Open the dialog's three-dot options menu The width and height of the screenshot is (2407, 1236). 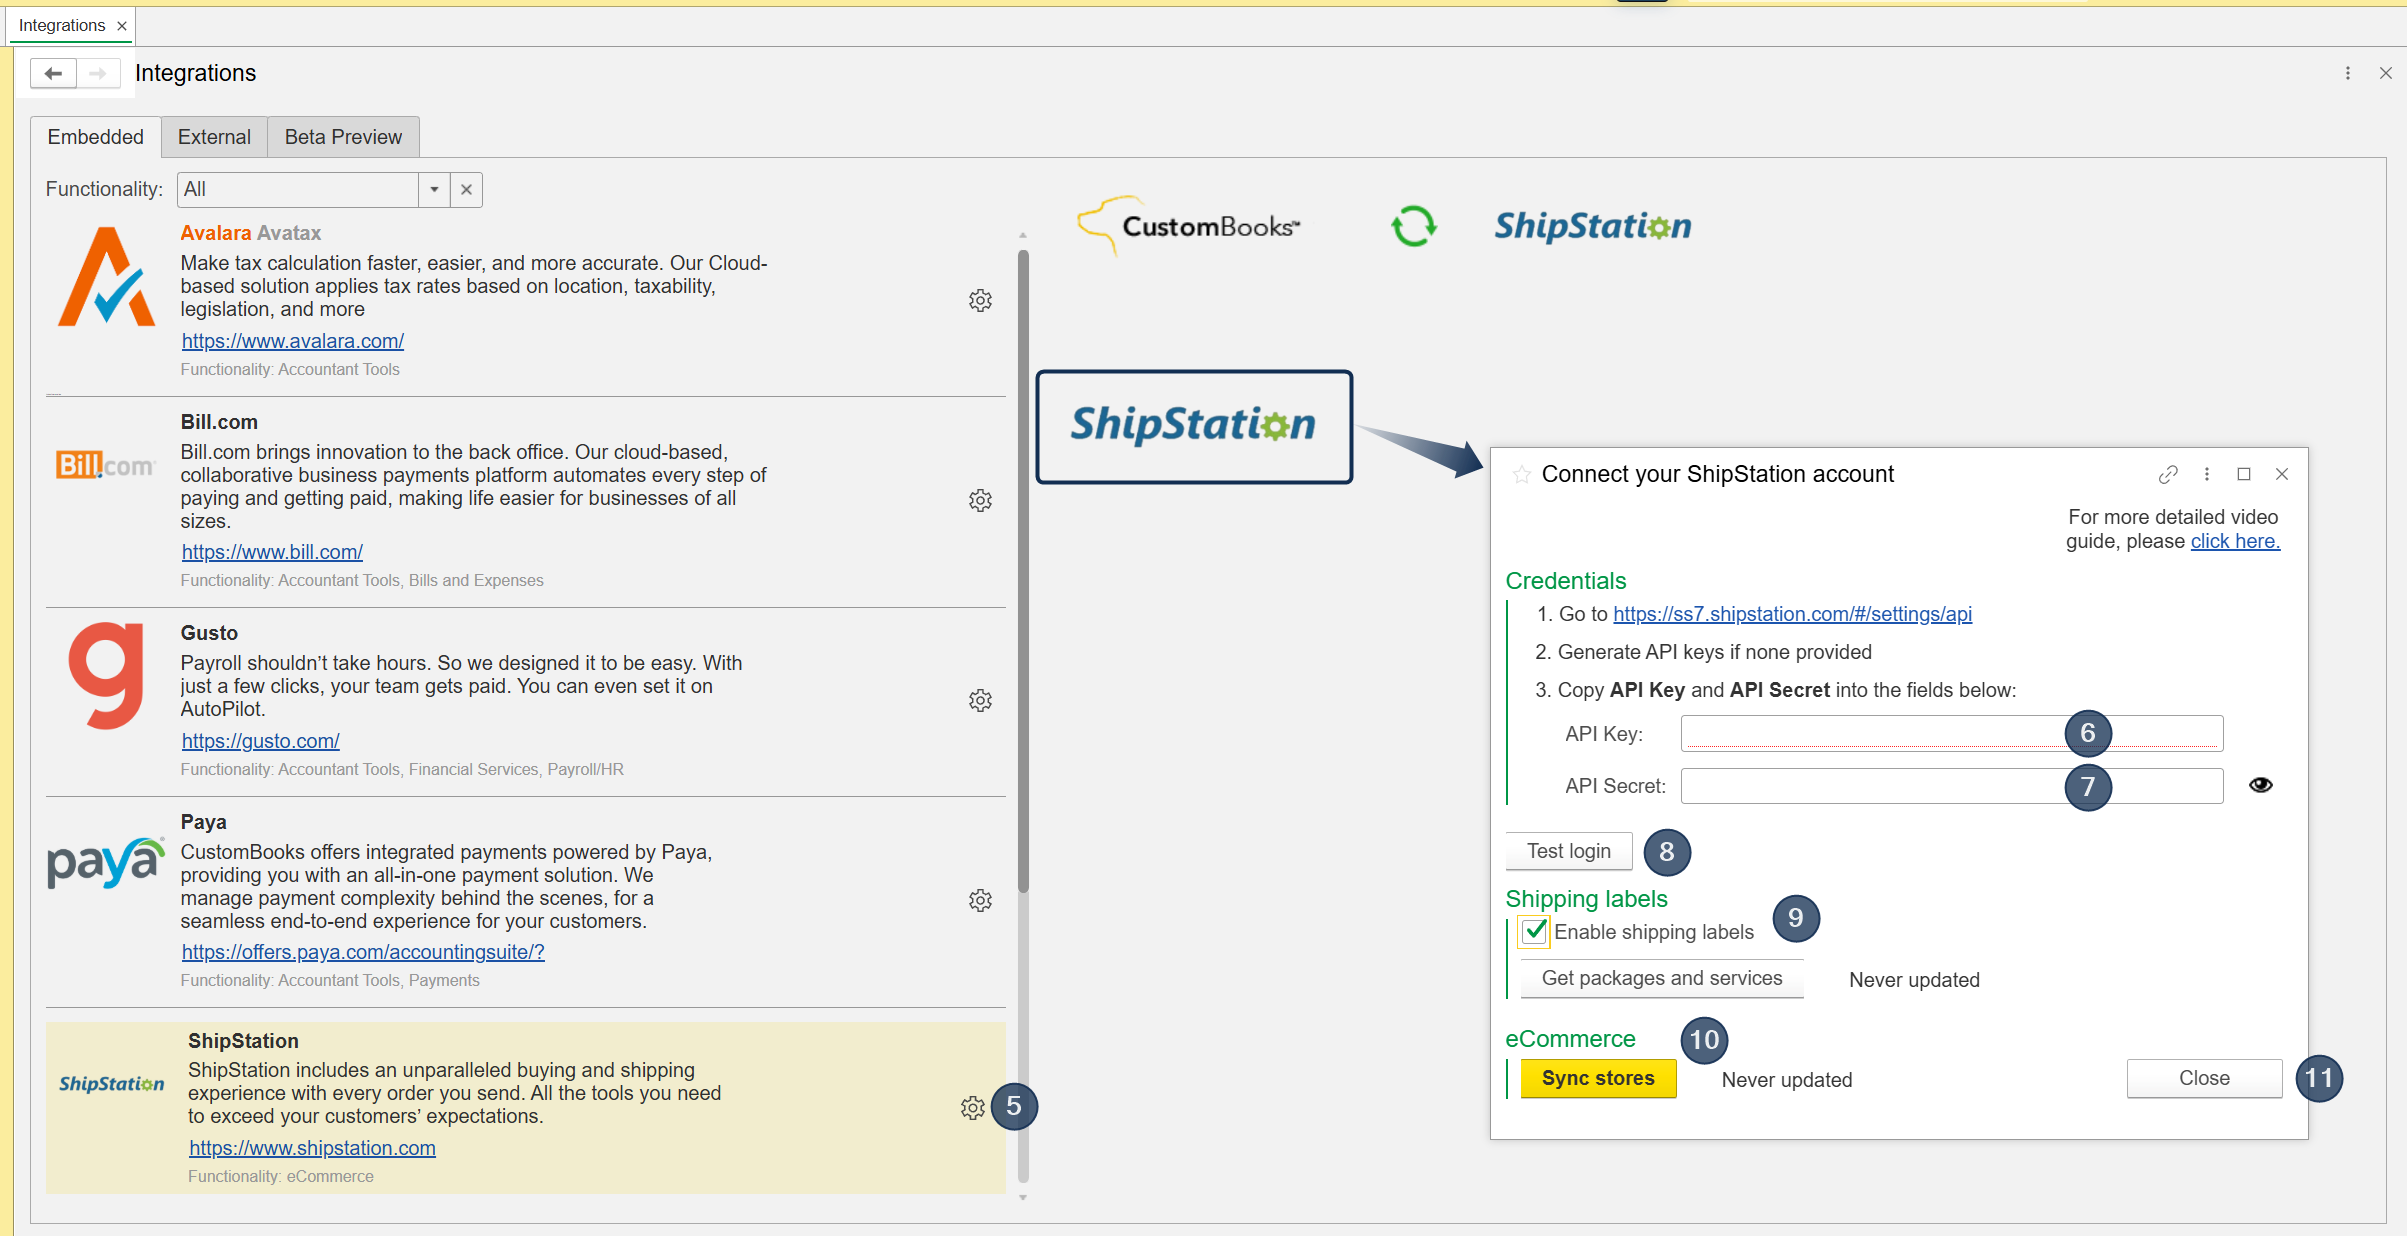pyautogui.click(x=2206, y=474)
